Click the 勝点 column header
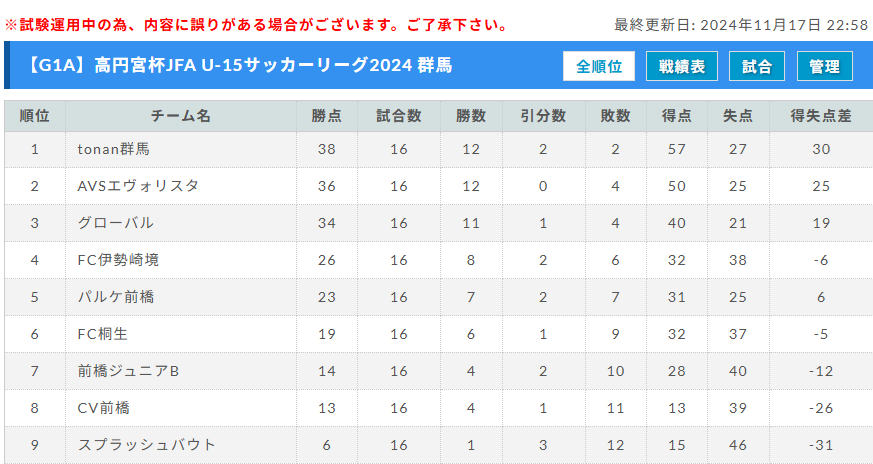Image resolution: width=873 pixels, height=464 pixels. [x=327, y=116]
